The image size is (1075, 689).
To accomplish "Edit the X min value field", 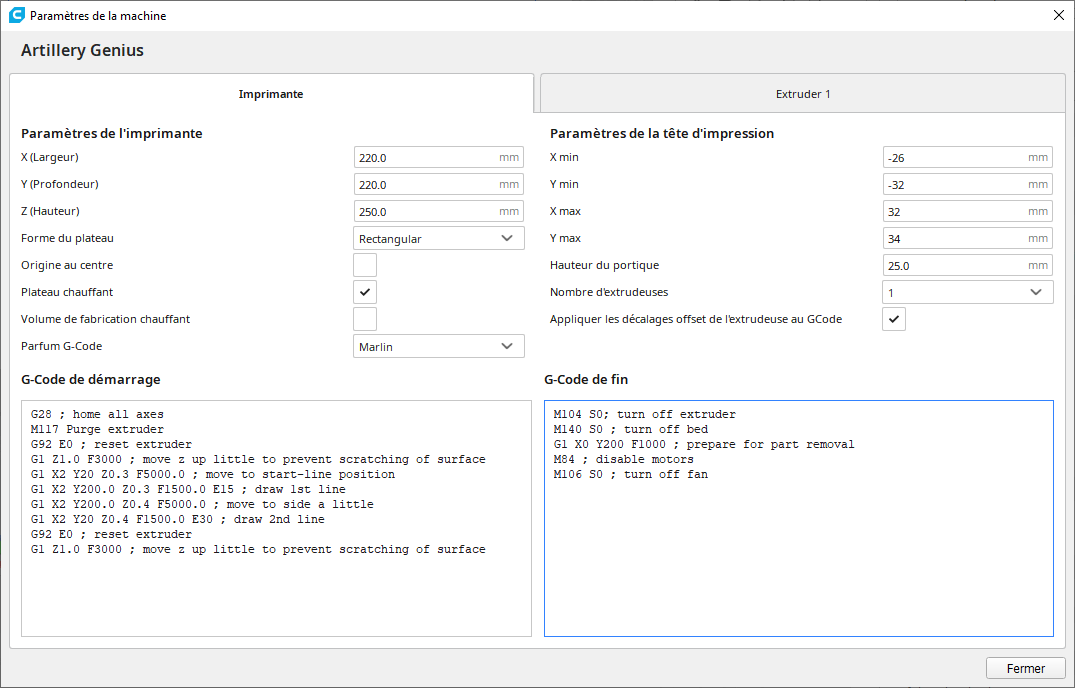I will [967, 158].
